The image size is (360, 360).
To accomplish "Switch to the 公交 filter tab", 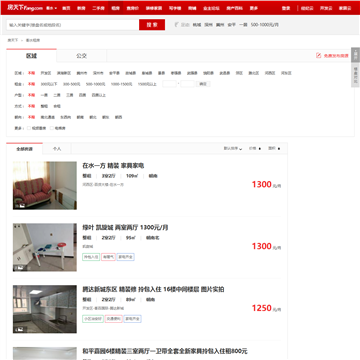I will pos(81,56).
